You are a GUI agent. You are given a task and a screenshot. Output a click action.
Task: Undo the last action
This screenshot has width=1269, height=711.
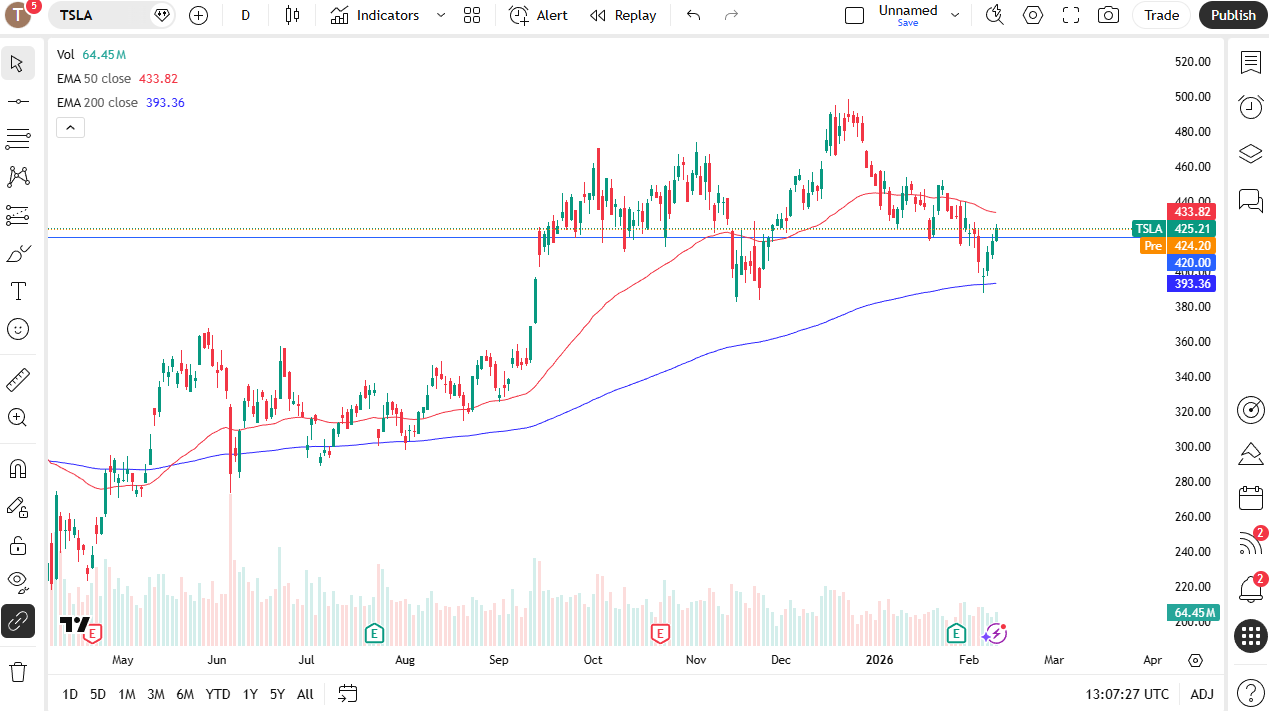(x=694, y=15)
